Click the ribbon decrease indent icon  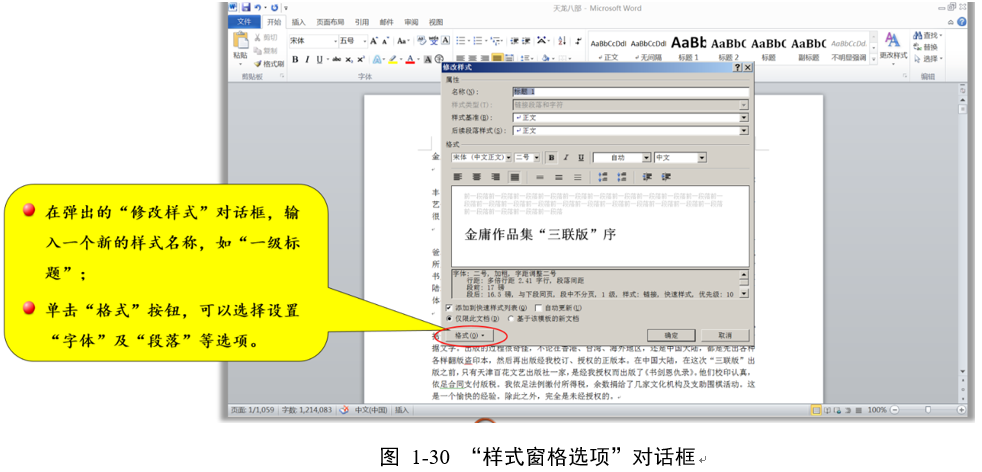(x=514, y=41)
